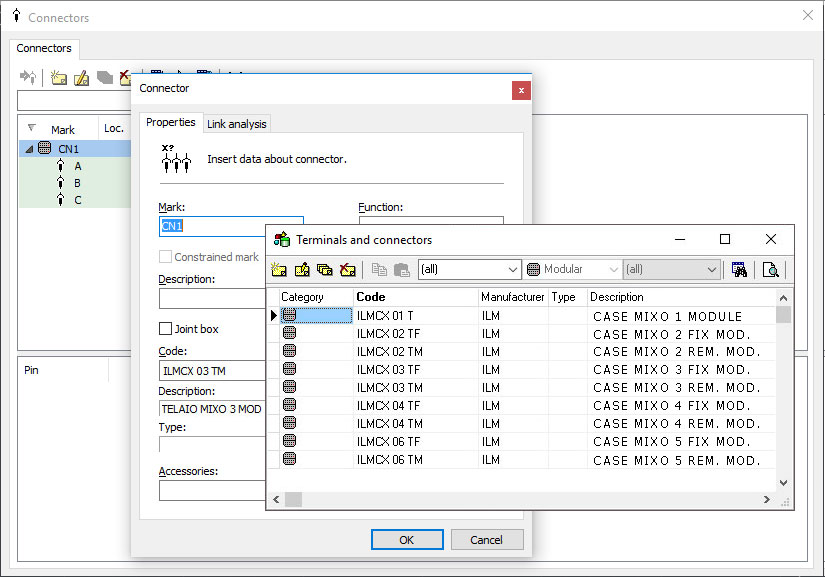Click the Code field showing ILMCX 03 TM
The width and height of the screenshot is (825, 577).
coord(213,371)
